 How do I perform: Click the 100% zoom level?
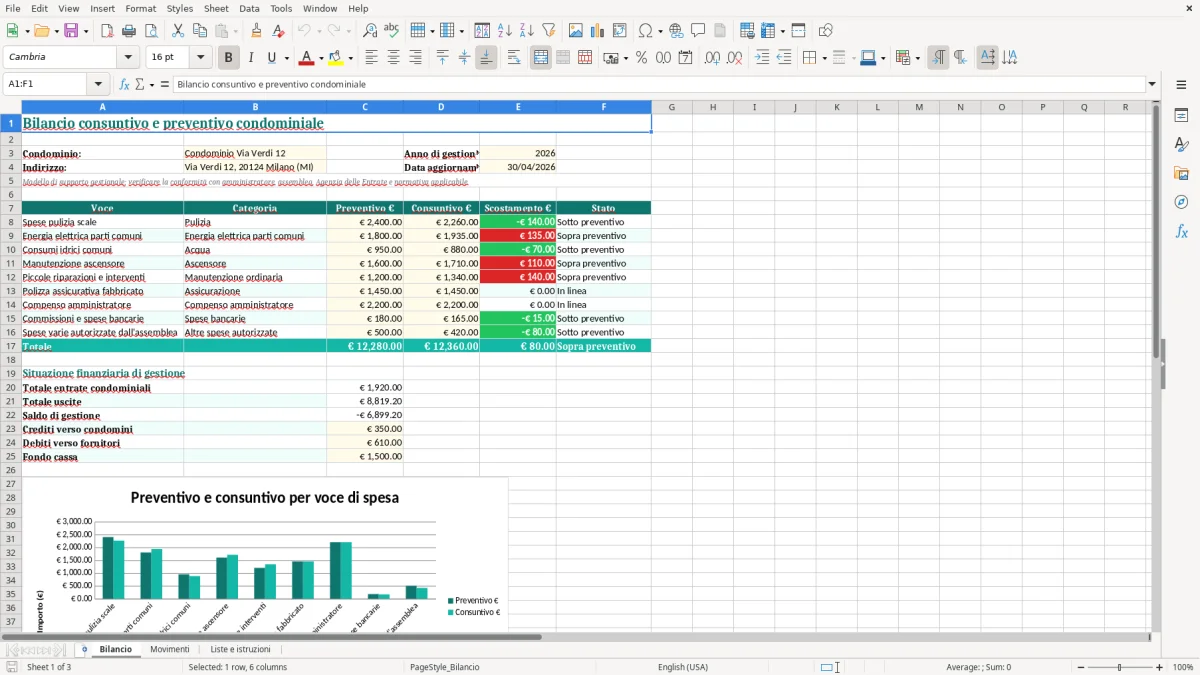pyautogui.click(x=1183, y=667)
